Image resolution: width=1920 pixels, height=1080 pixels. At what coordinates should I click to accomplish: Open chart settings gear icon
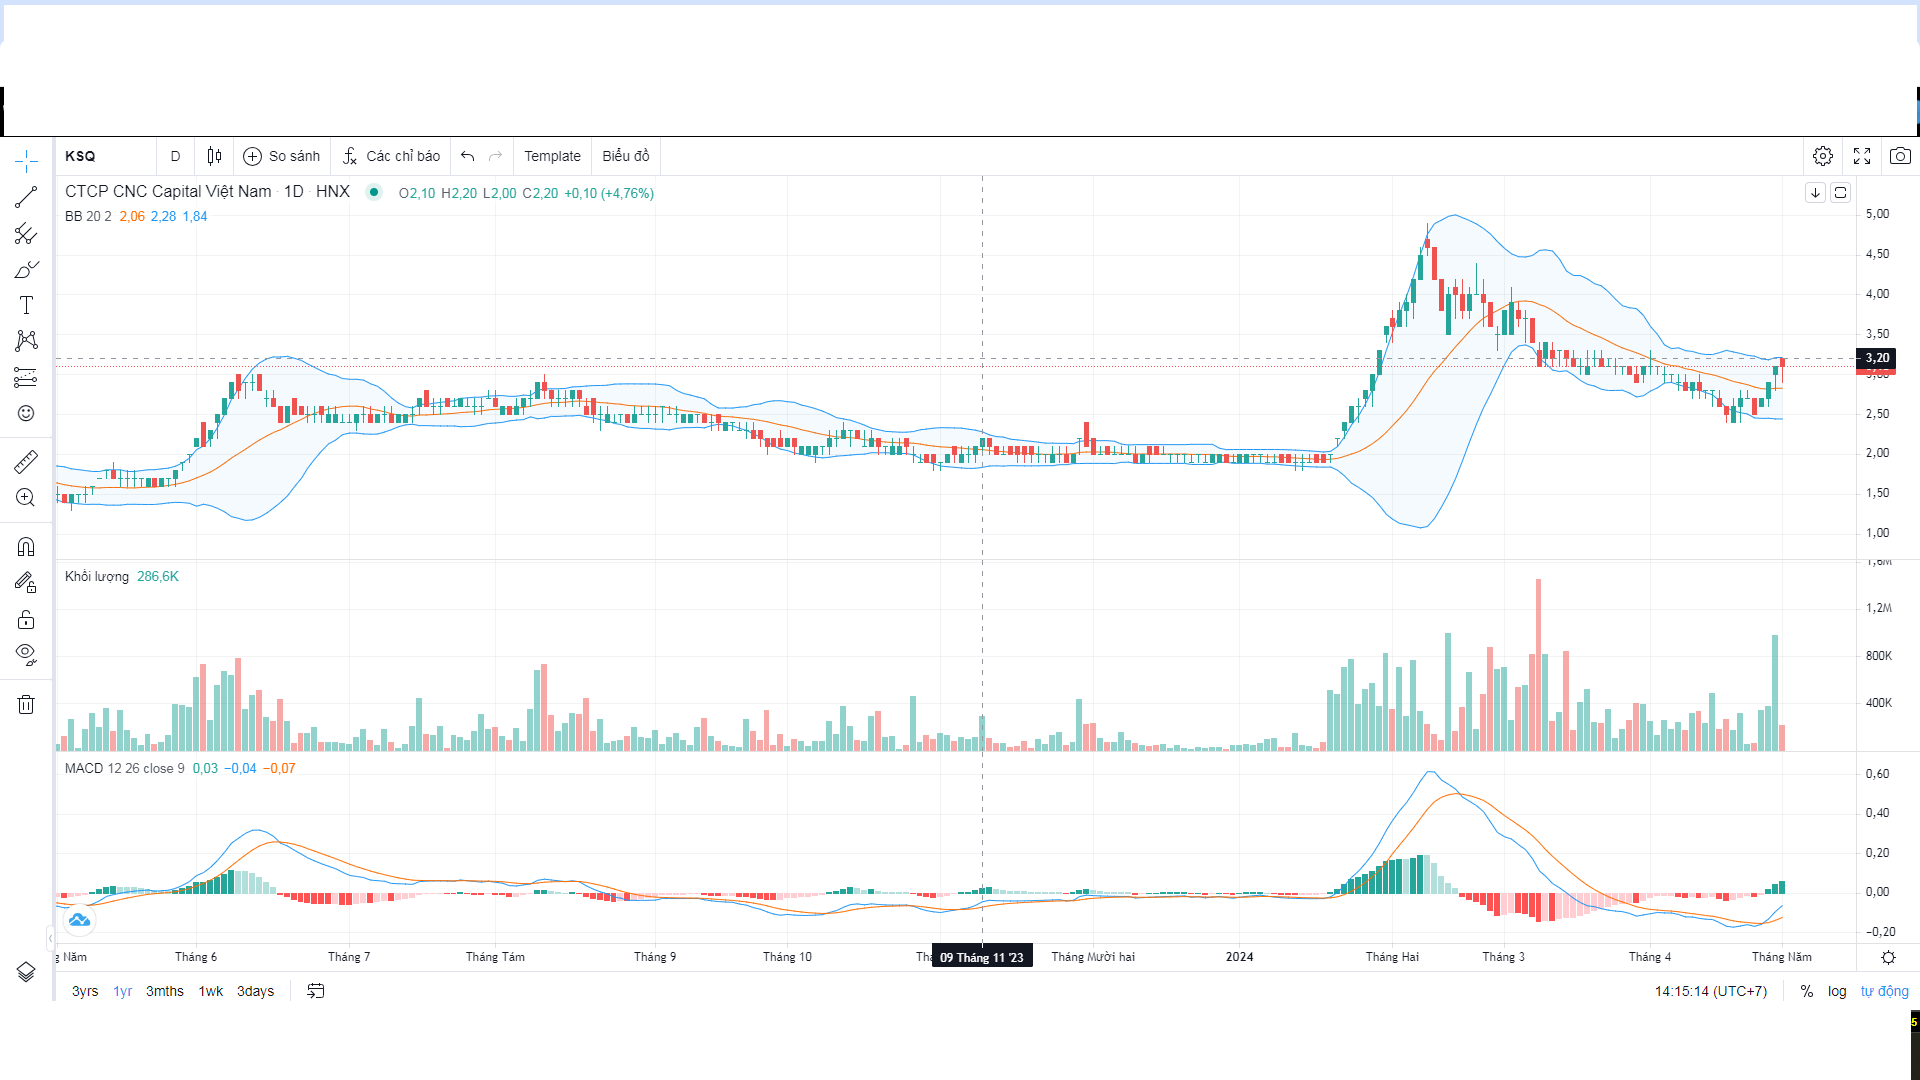[1823, 156]
